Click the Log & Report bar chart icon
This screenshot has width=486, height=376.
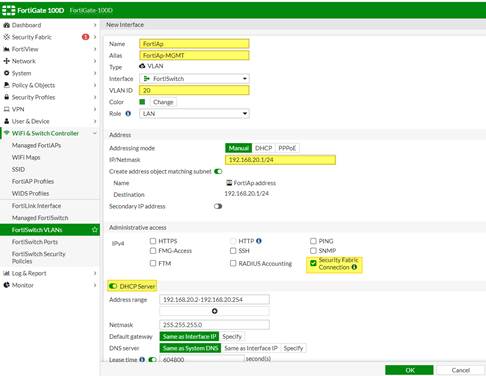point(6,273)
